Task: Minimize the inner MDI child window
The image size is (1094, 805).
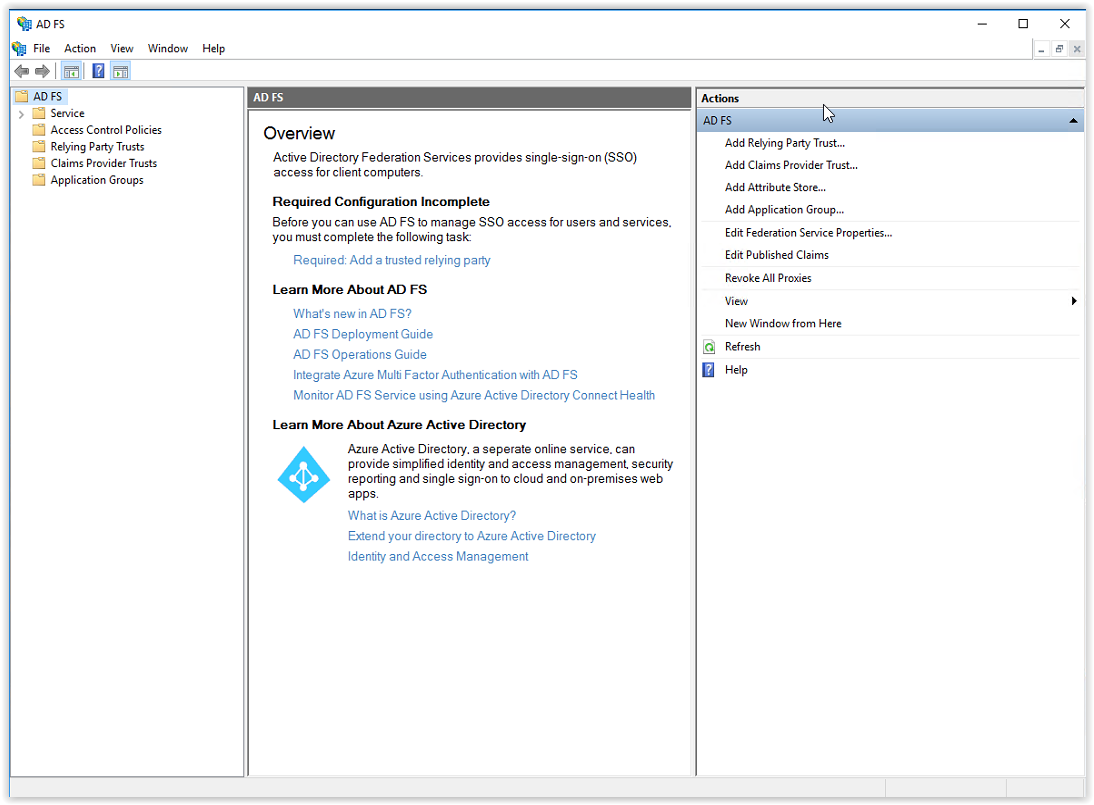Action: pos(1042,49)
